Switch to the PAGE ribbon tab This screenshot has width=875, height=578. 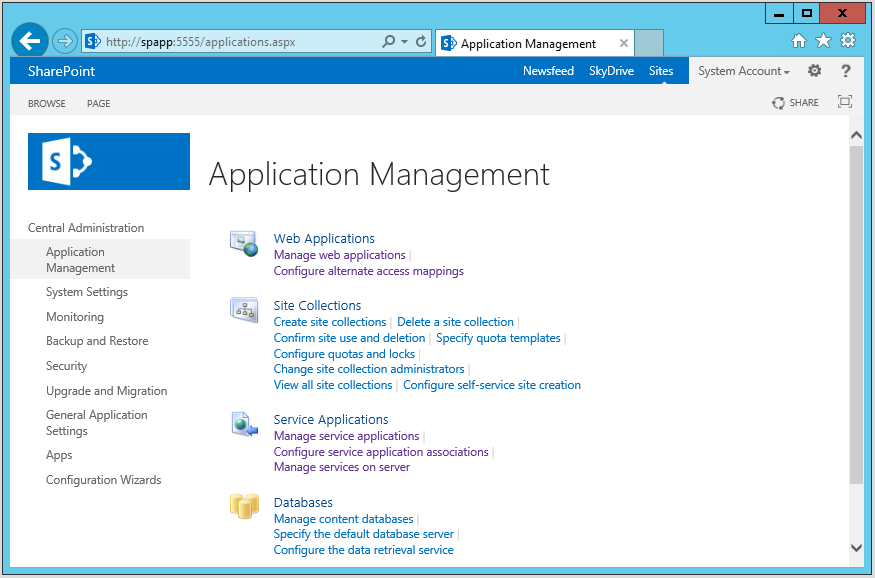coord(98,103)
